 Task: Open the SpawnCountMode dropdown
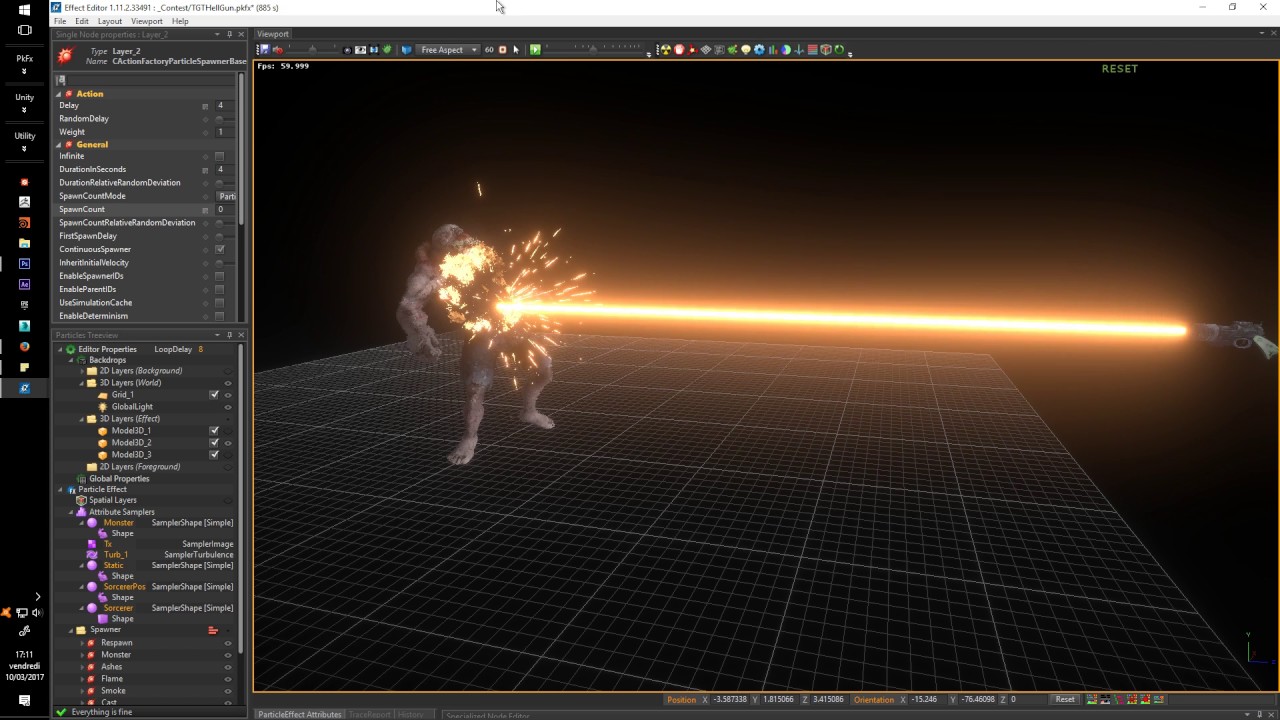click(227, 196)
